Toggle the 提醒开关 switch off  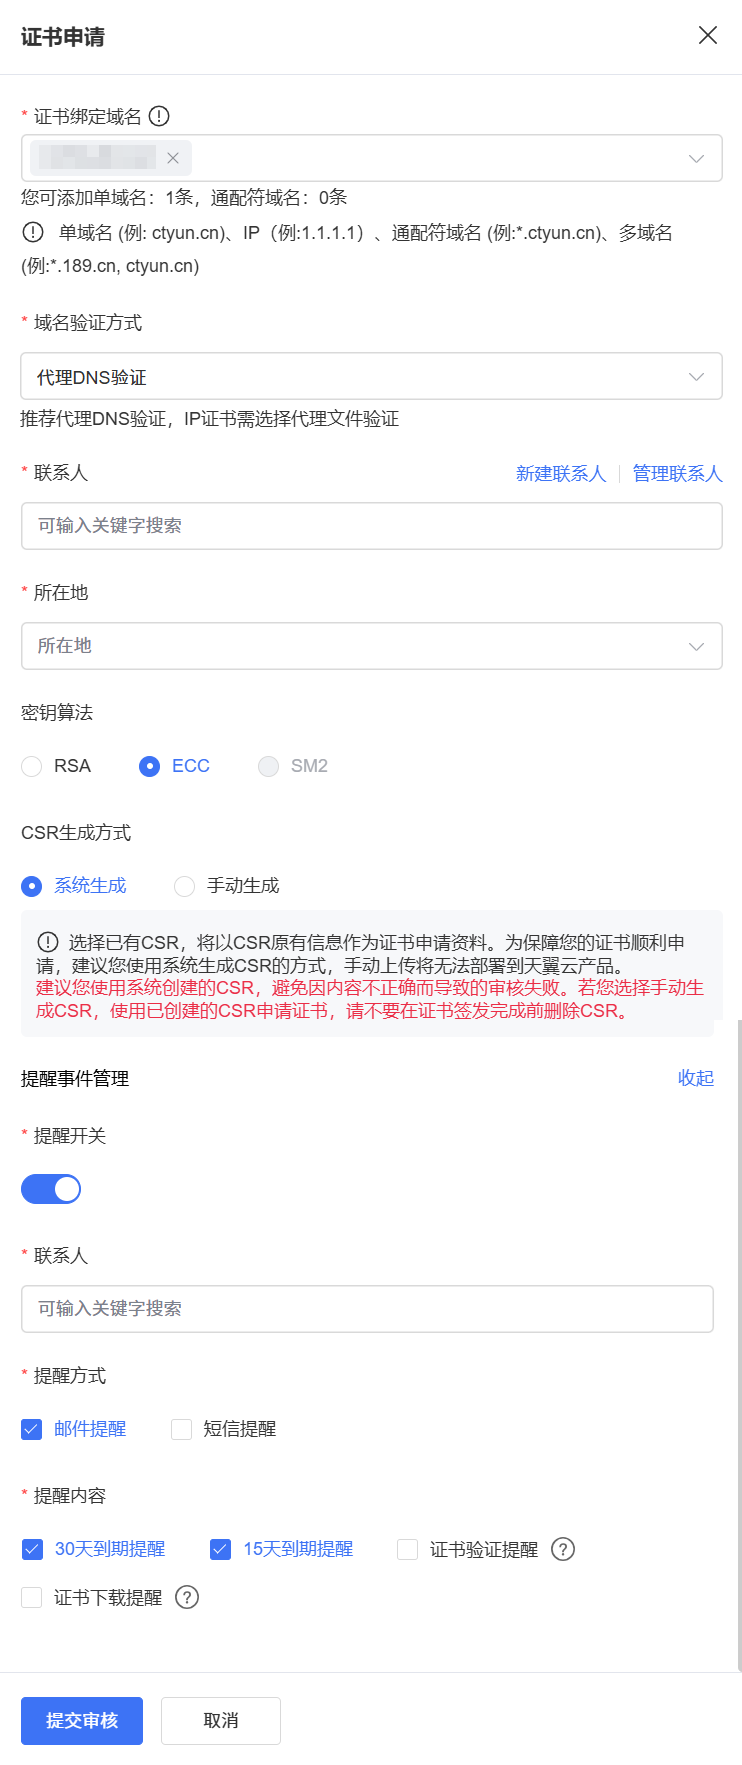pos(51,1189)
